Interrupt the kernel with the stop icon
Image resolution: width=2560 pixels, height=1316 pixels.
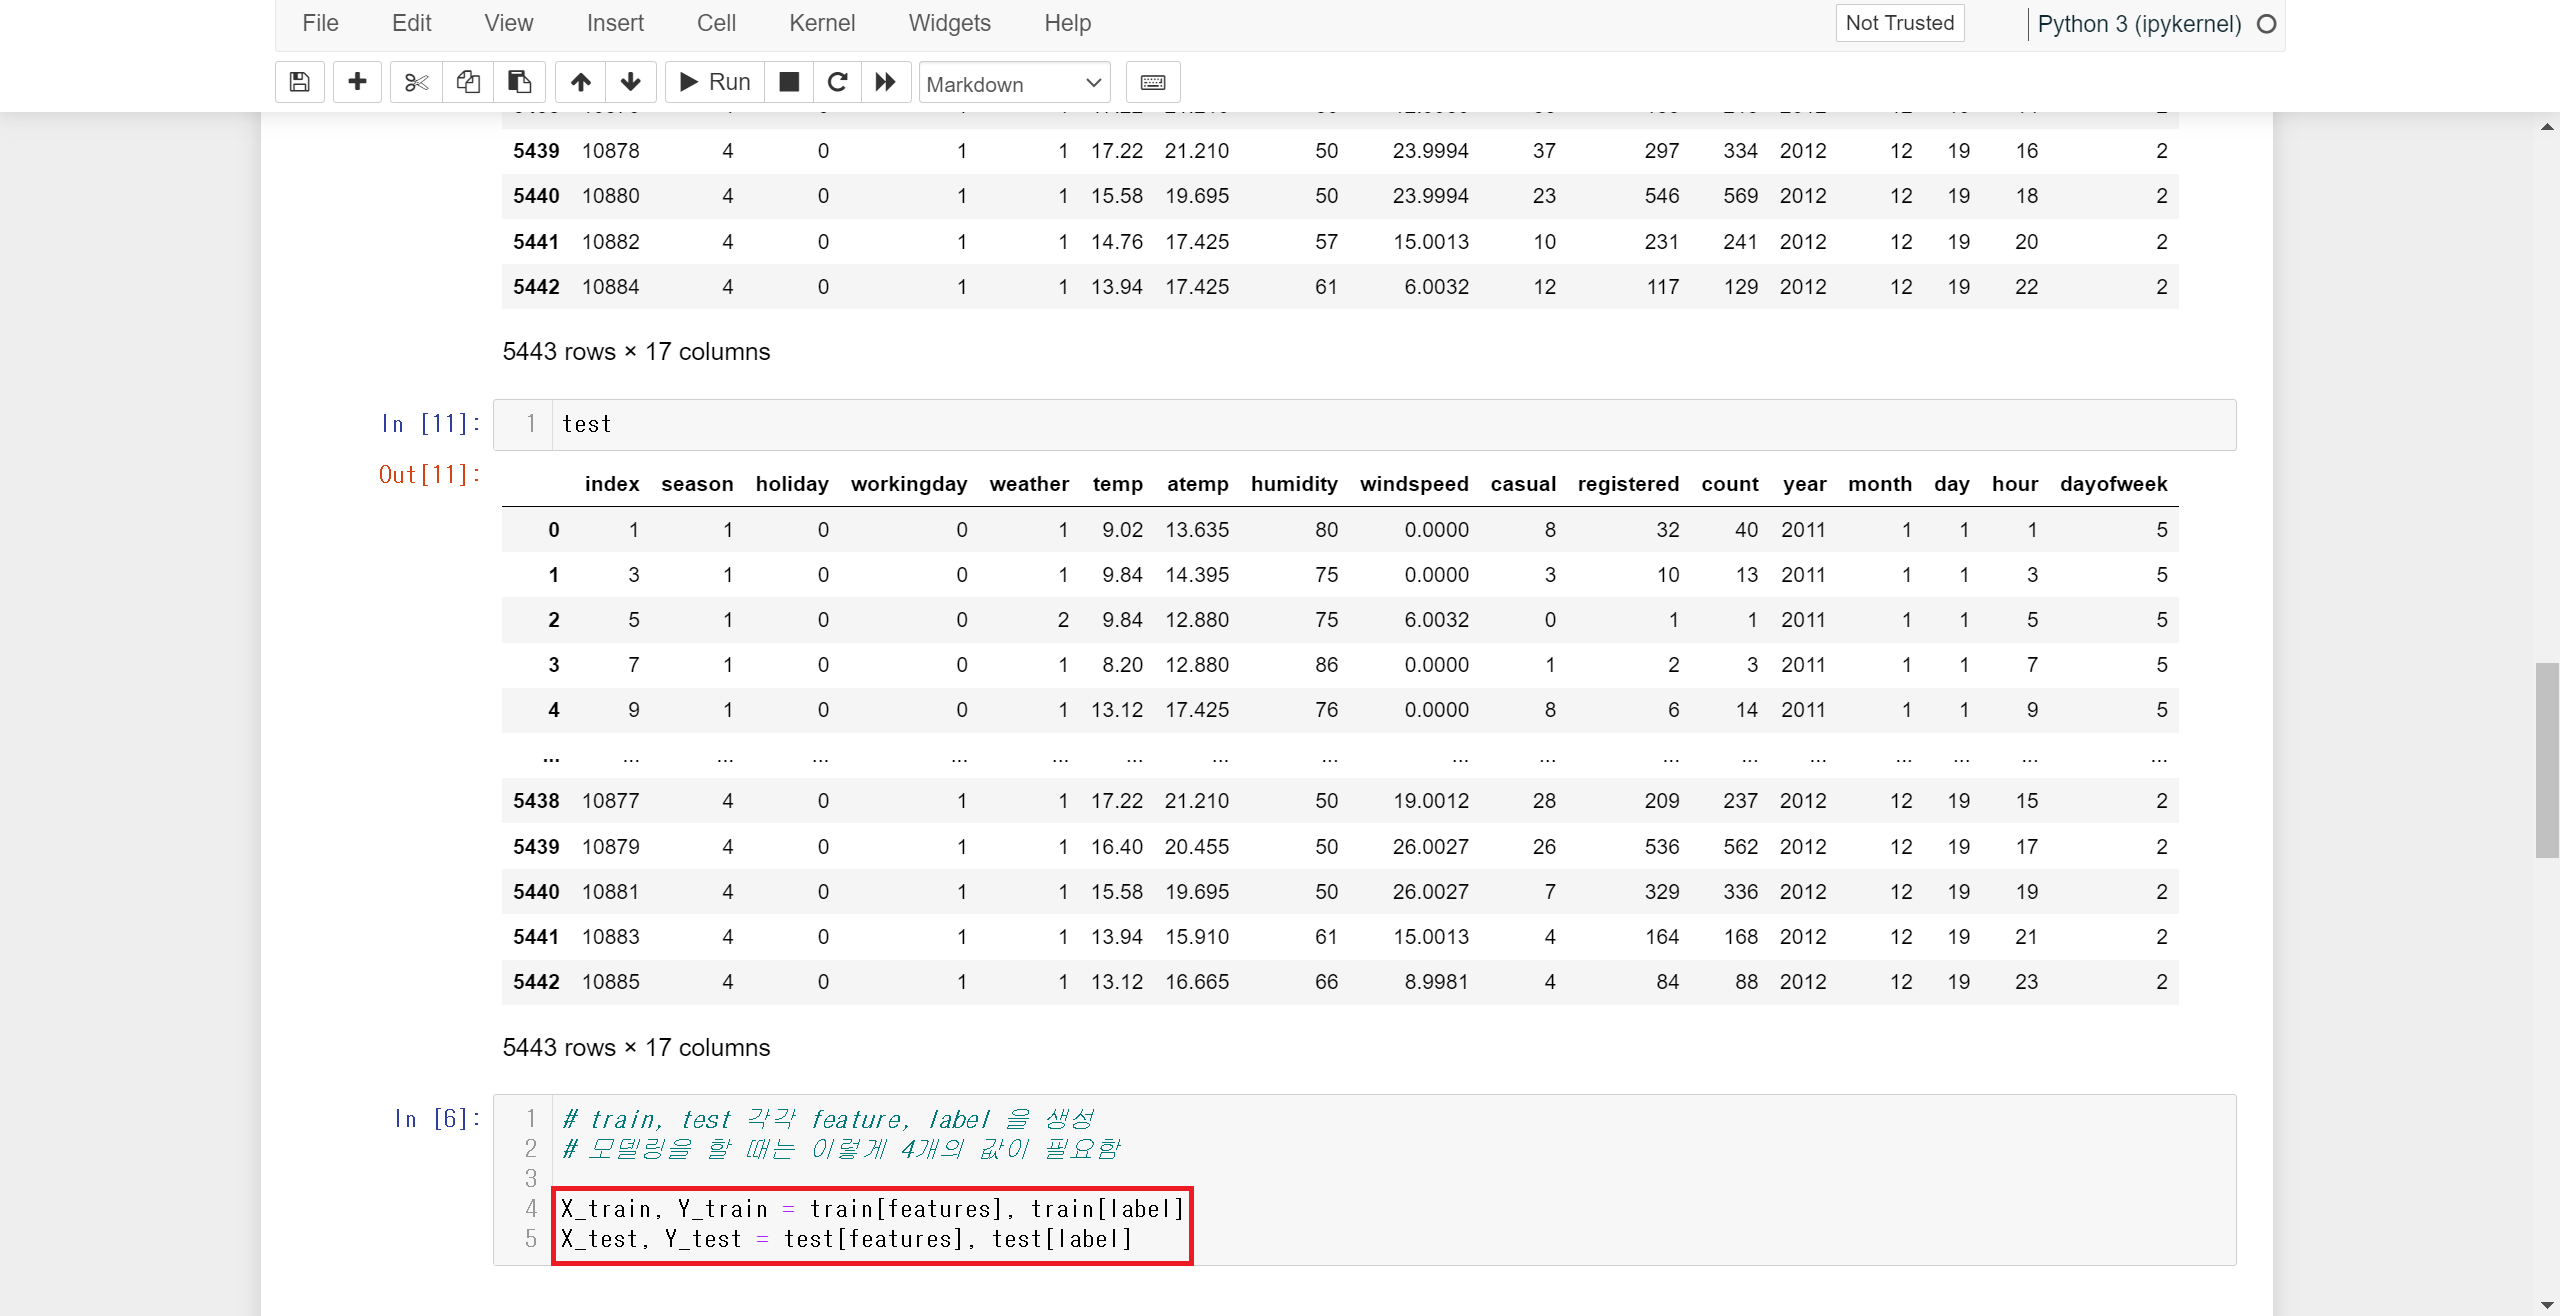pos(789,82)
